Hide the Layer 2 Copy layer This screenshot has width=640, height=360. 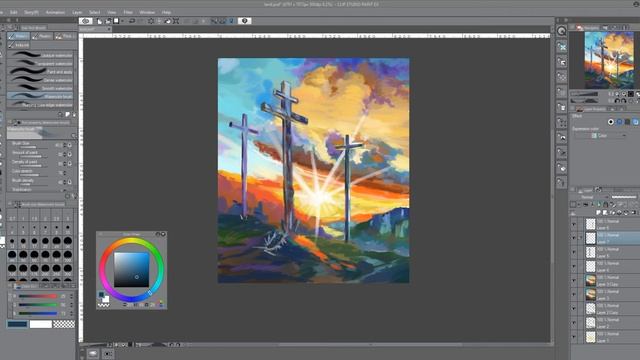[574, 309]
